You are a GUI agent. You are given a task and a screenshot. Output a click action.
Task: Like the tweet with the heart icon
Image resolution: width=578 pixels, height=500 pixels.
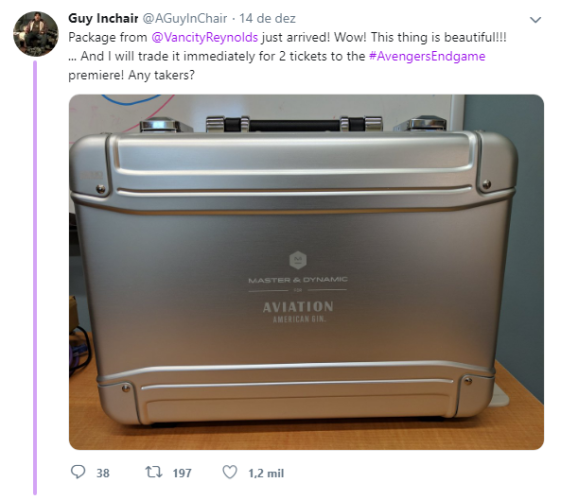pos(230,472)
